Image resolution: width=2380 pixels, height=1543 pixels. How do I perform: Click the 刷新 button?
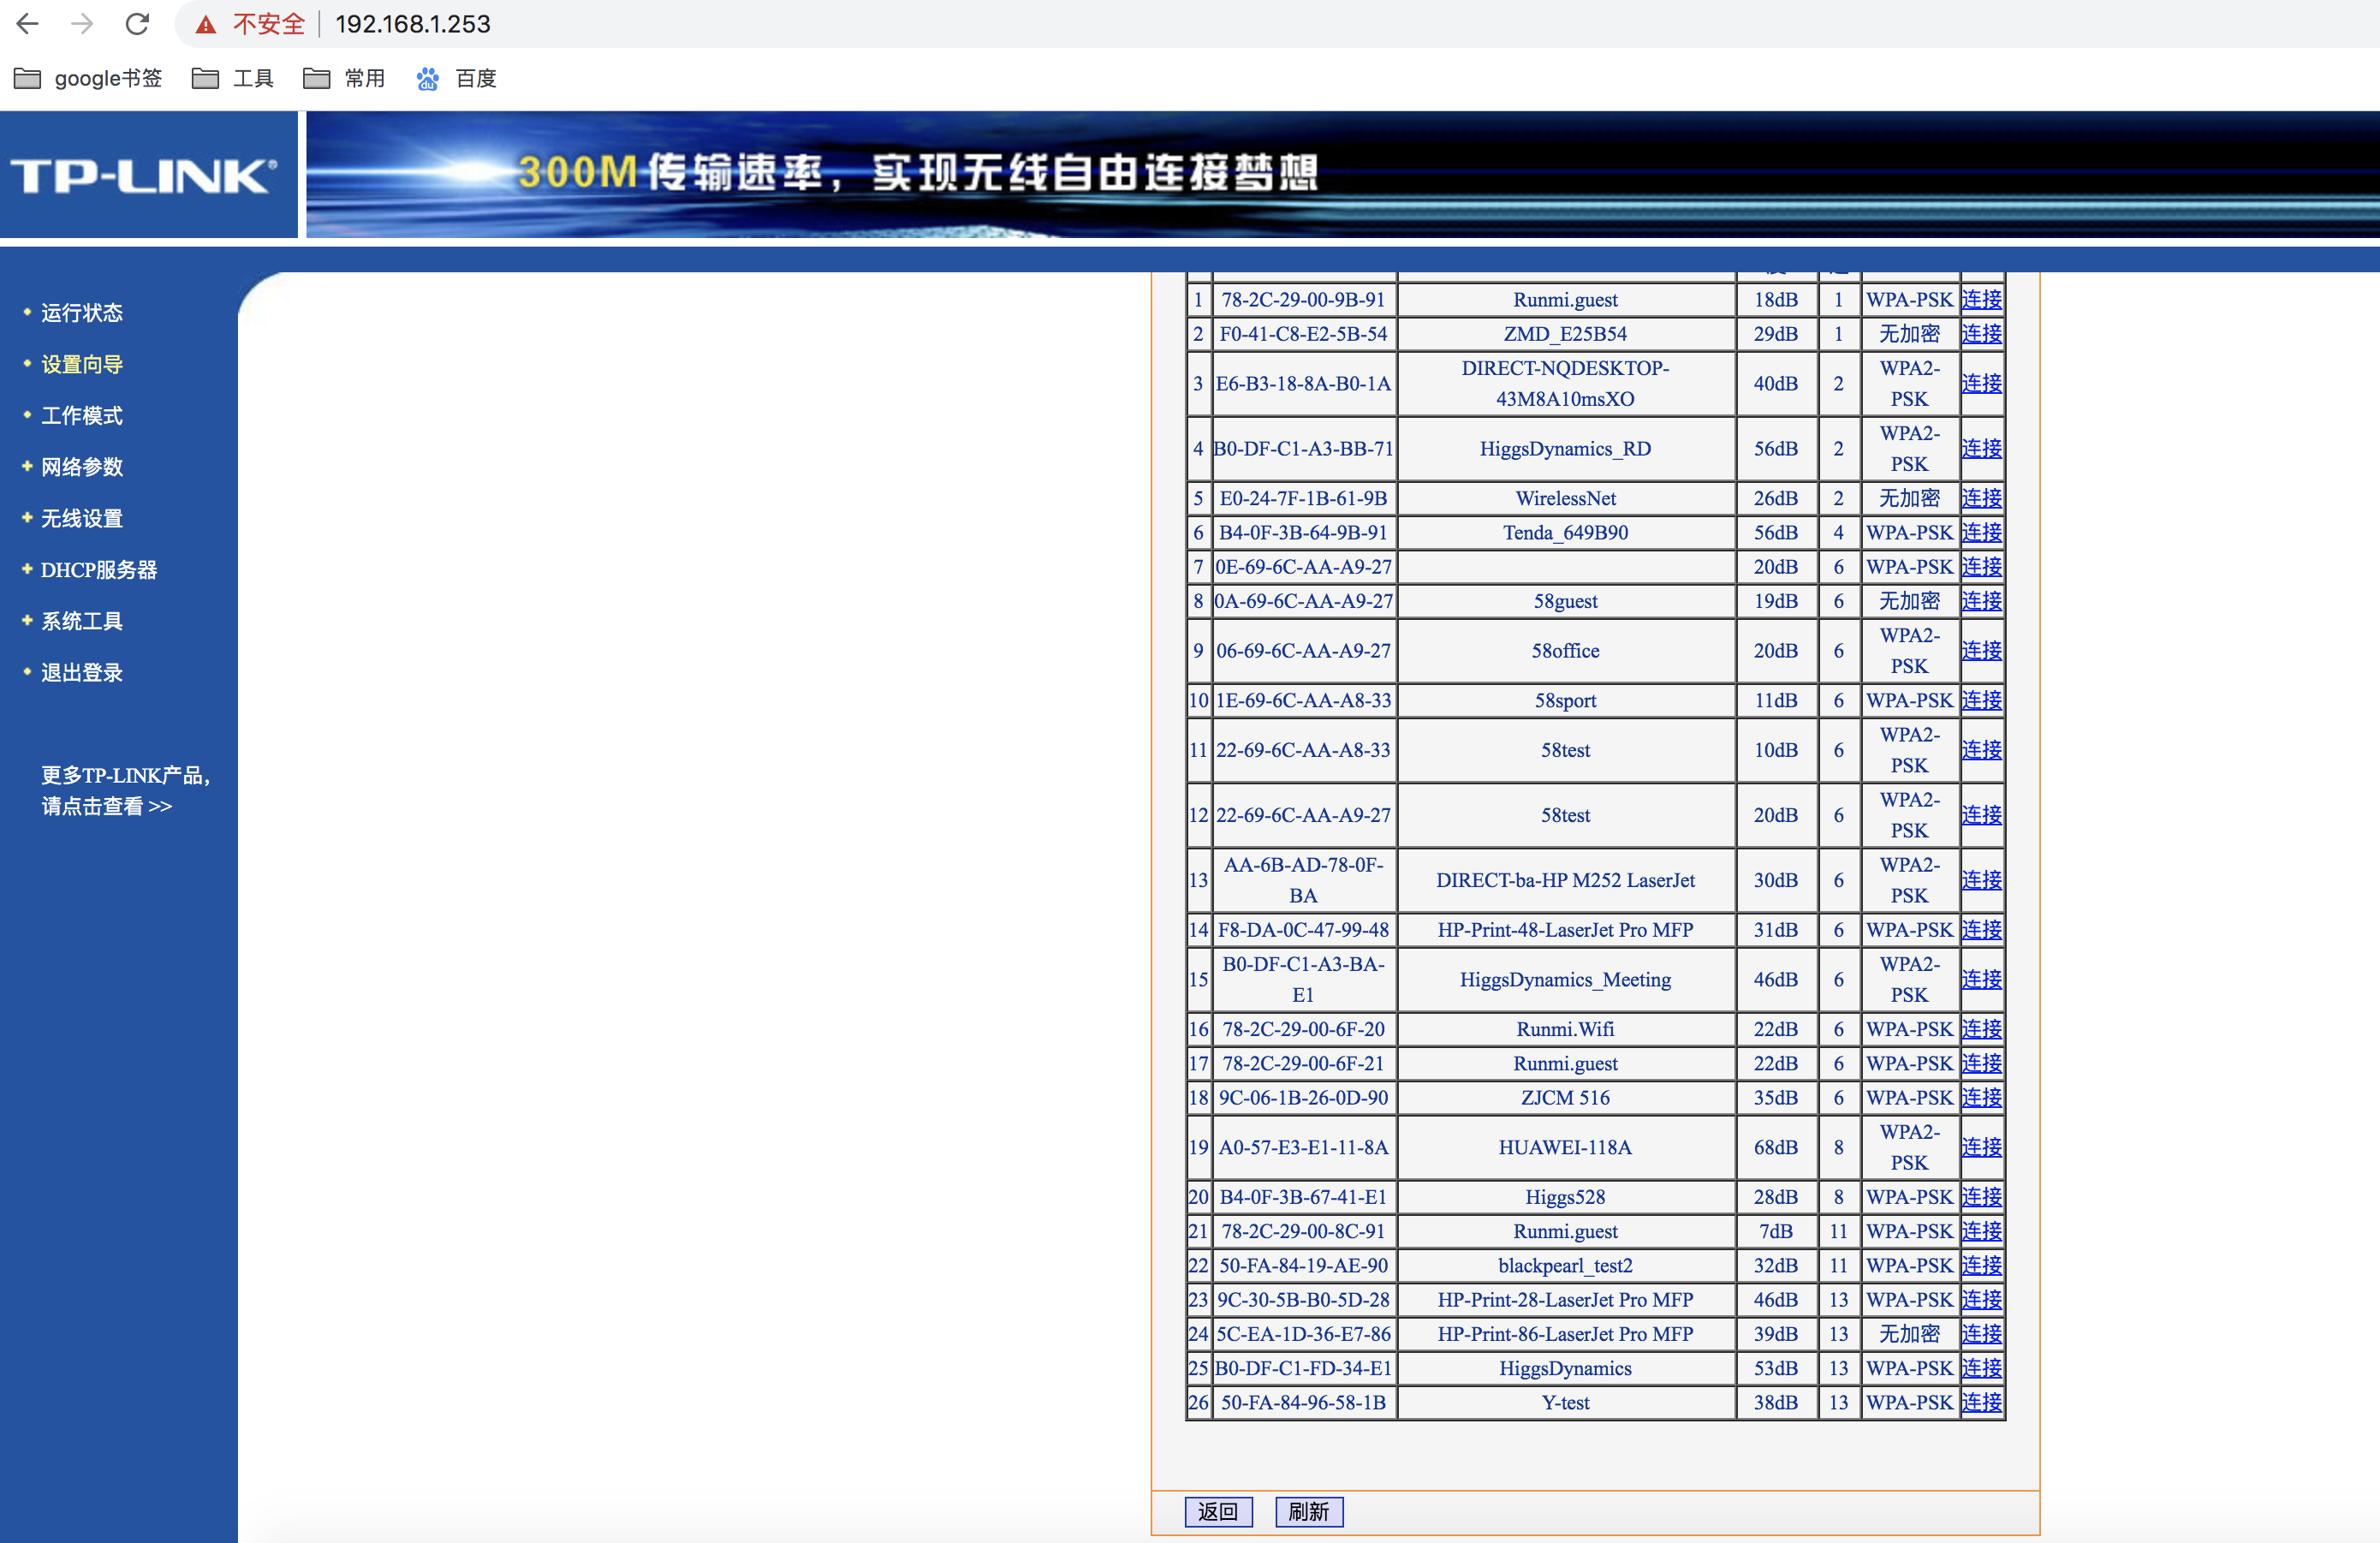[x=1308, y=1511]
